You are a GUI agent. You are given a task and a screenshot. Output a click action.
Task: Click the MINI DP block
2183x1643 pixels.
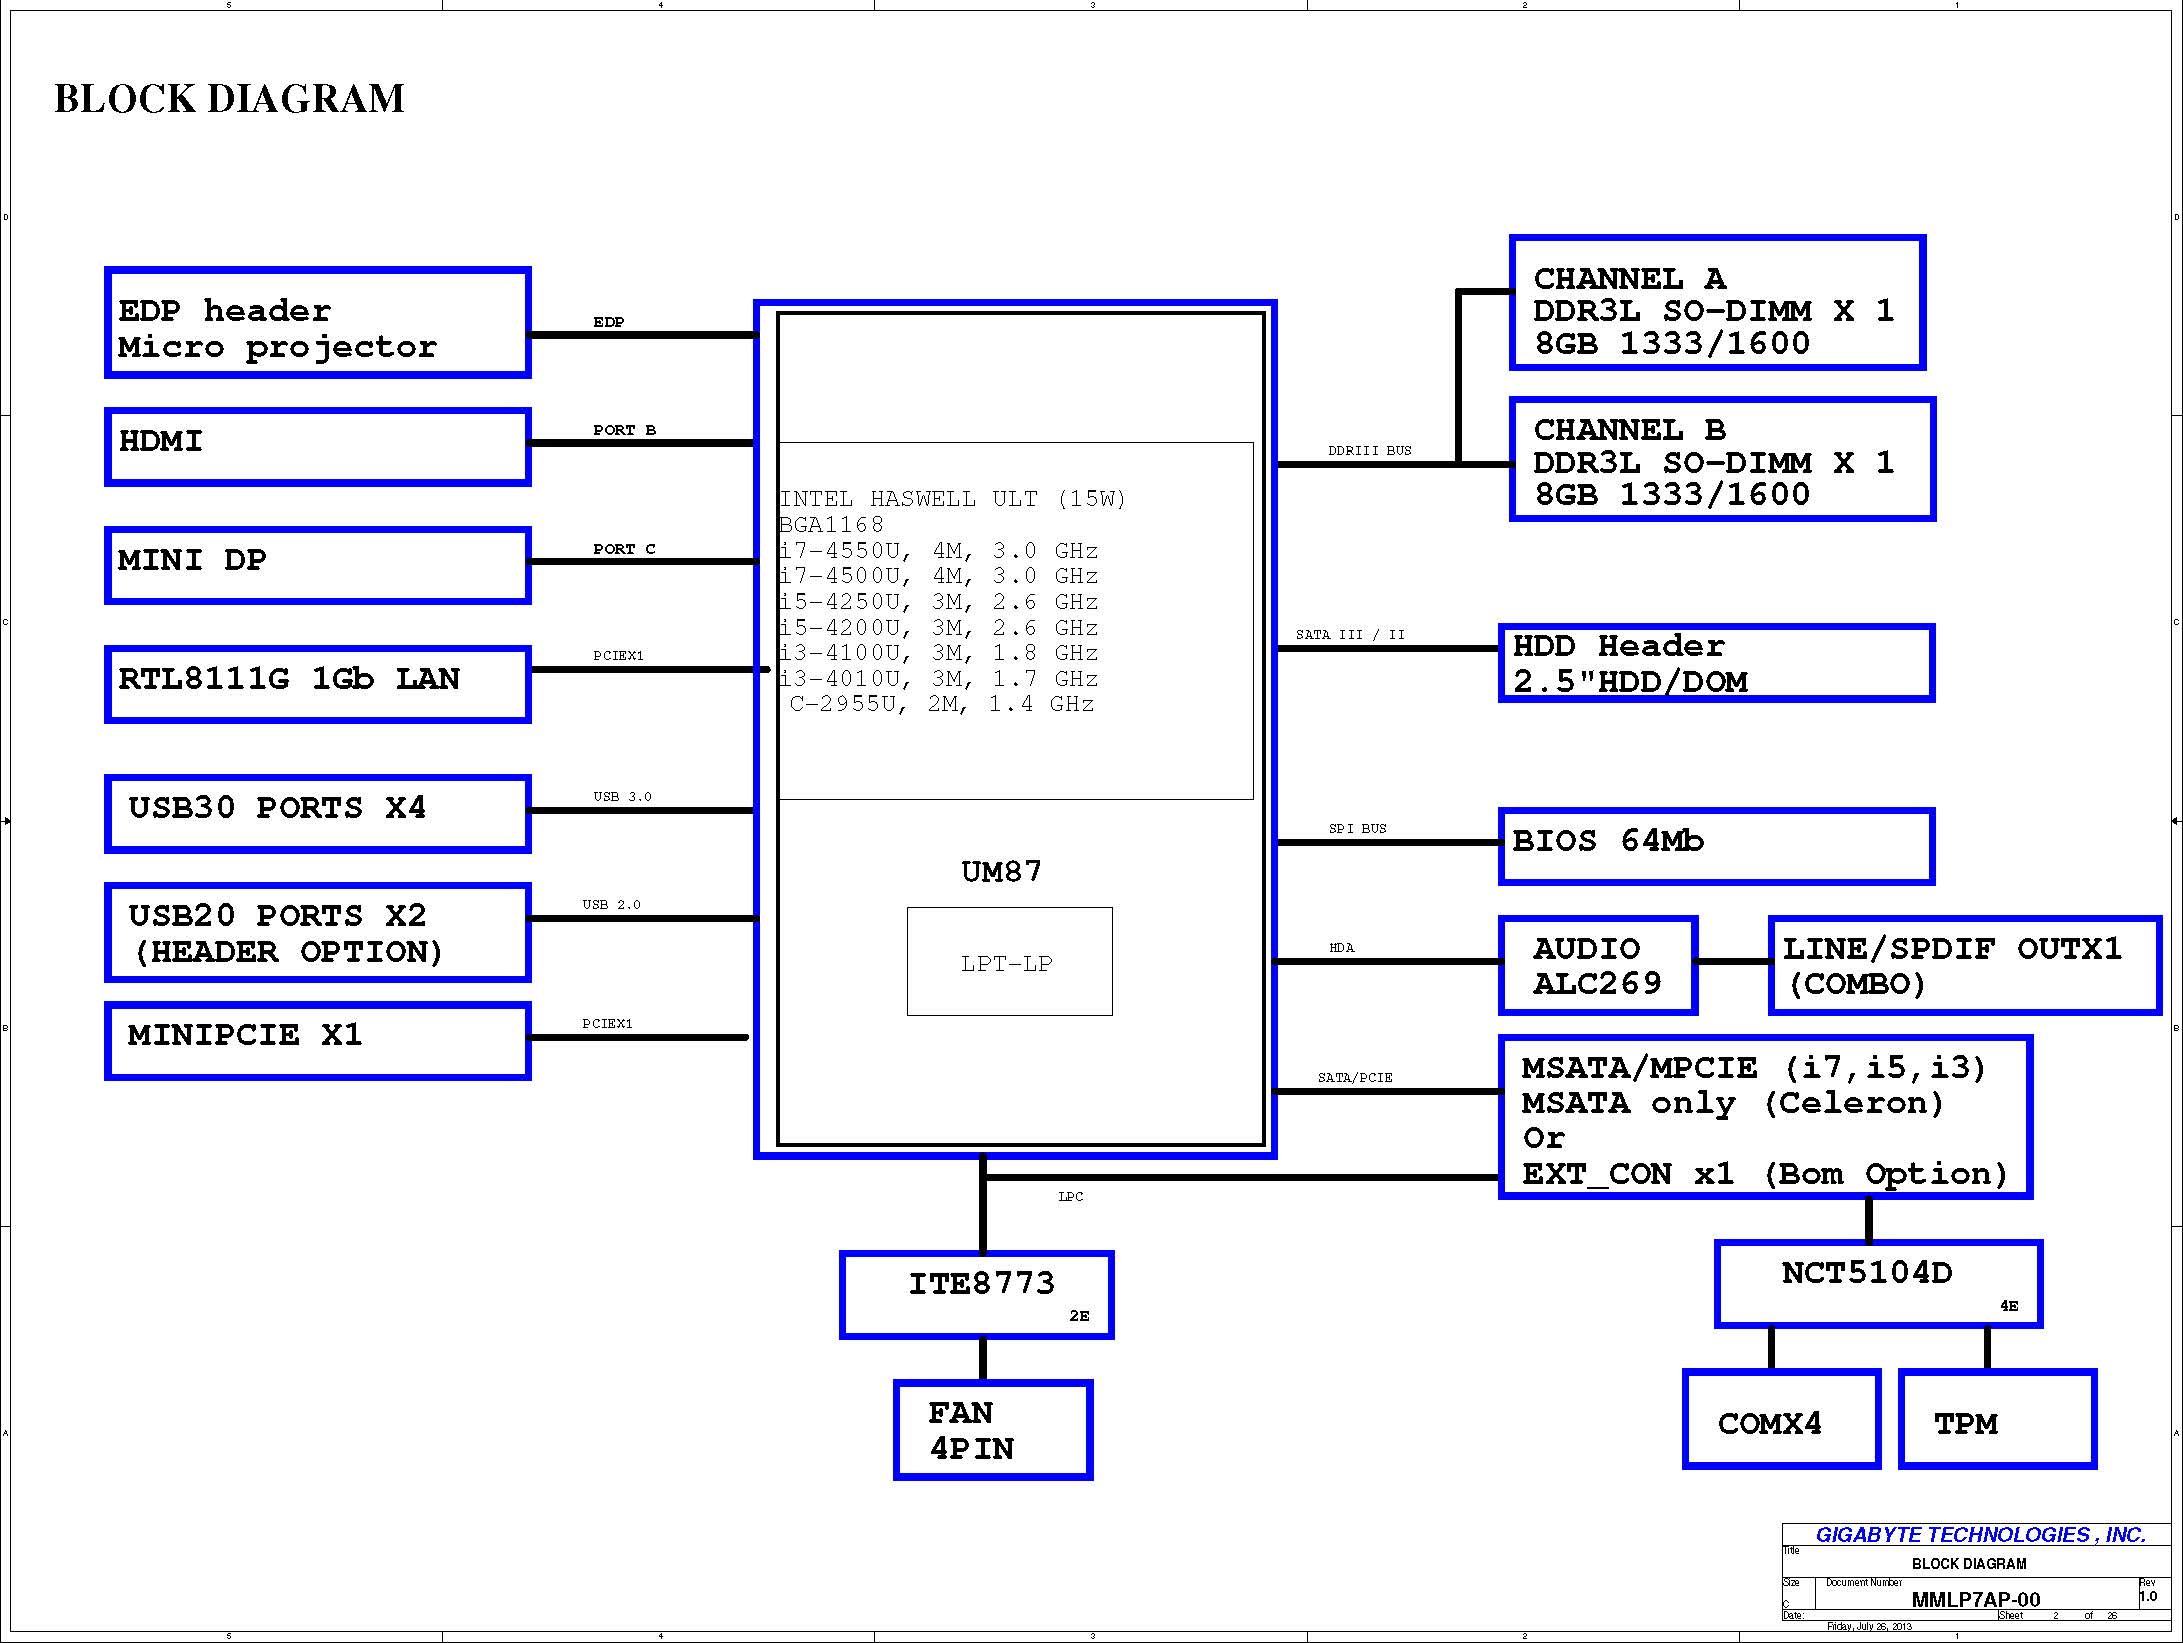(x=317, y=565)
